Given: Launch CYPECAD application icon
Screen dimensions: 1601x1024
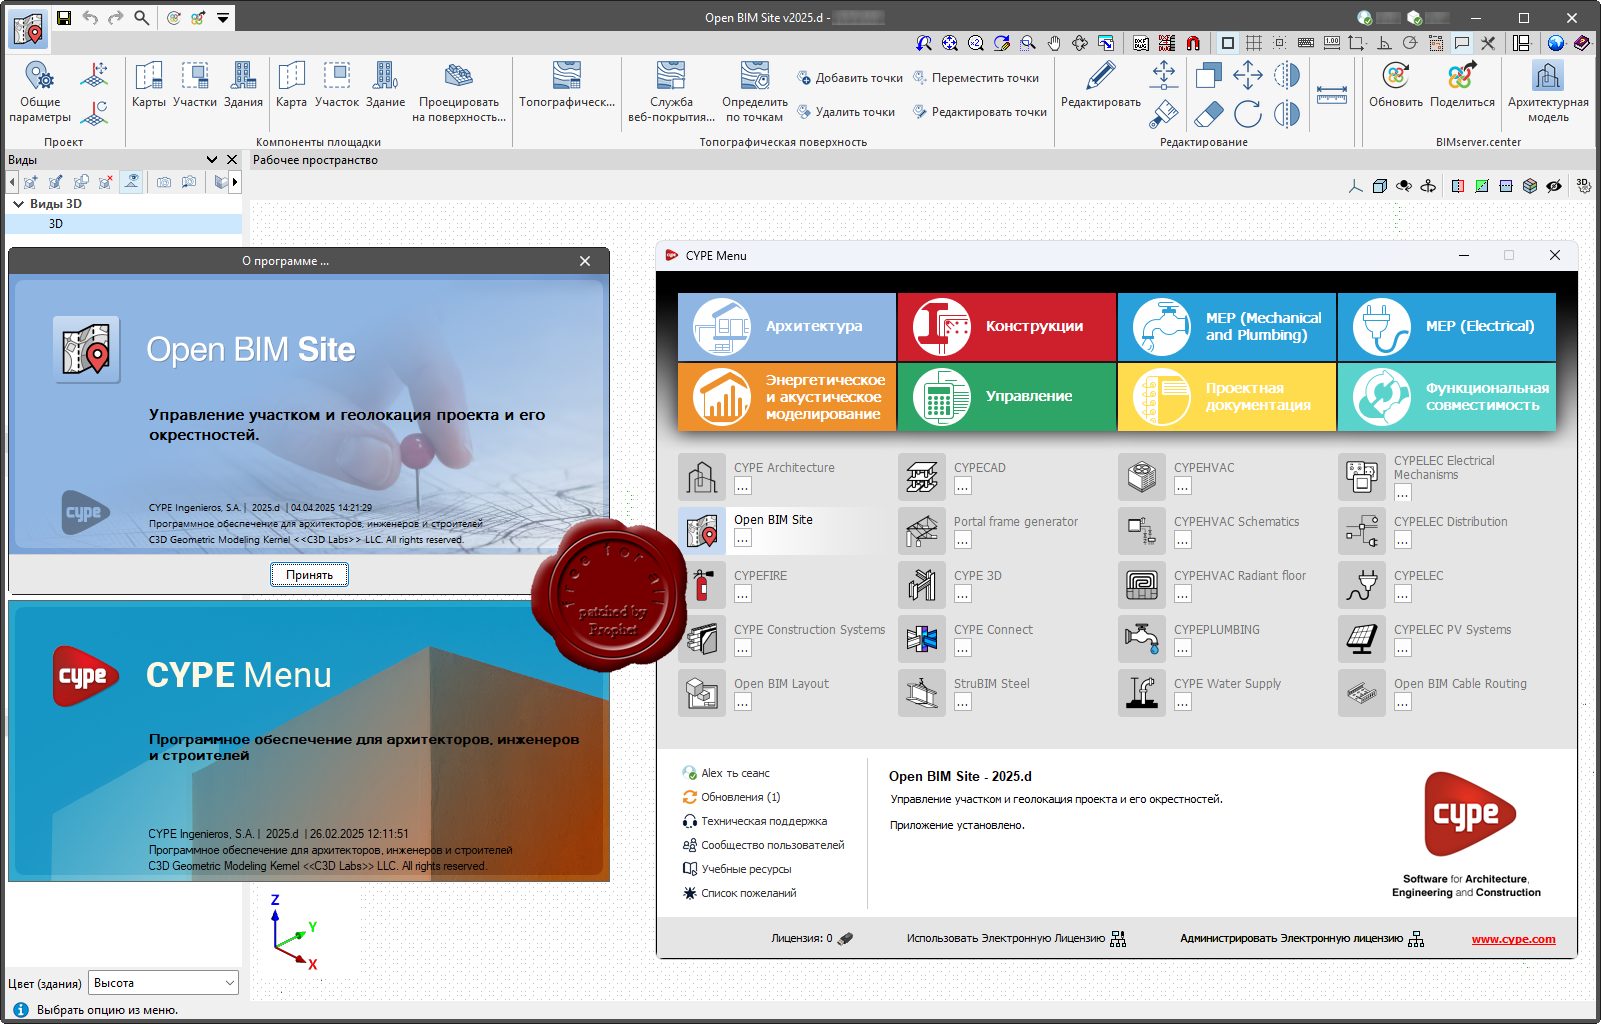Looking at the screenshot, I should [x=922, y=477].
